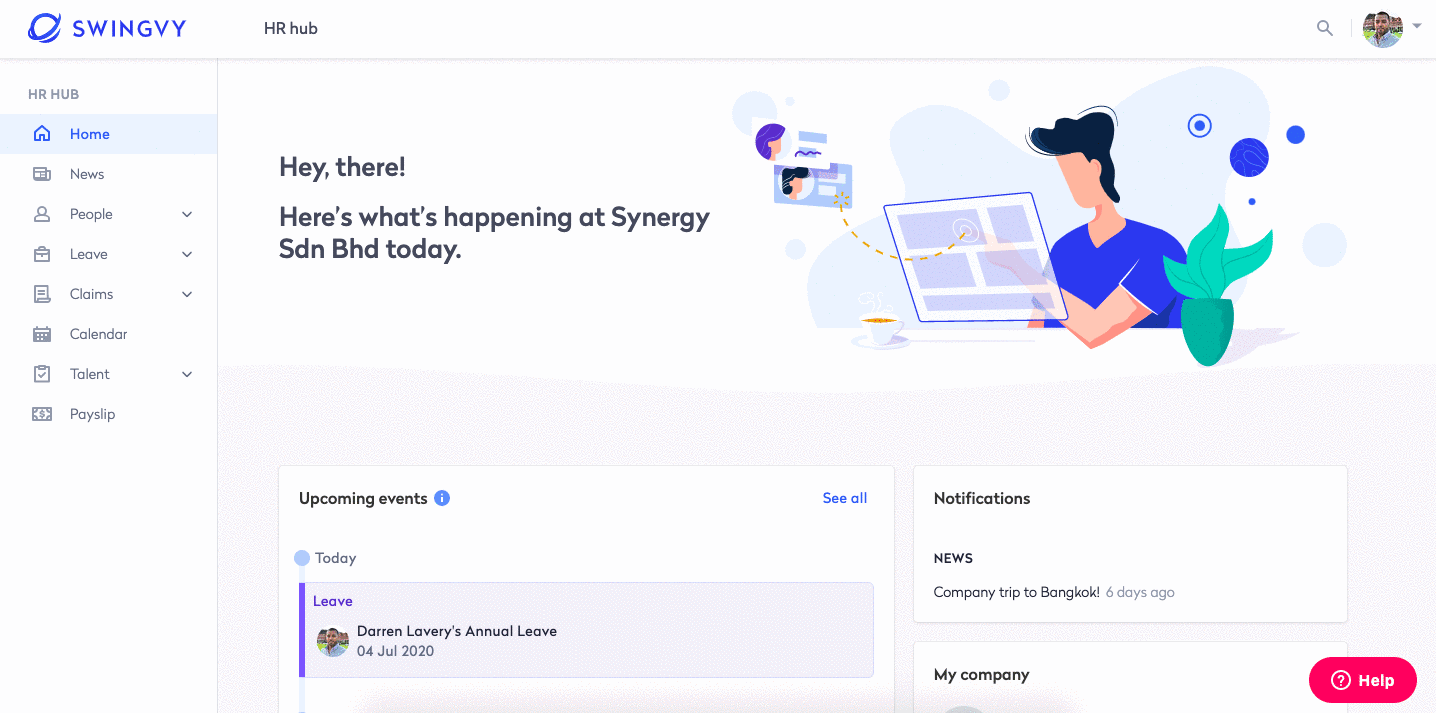This screenshot has width=1436, height=713.
Task: Expand the Talent submenu chevron
Action: (x=187, y=374)
